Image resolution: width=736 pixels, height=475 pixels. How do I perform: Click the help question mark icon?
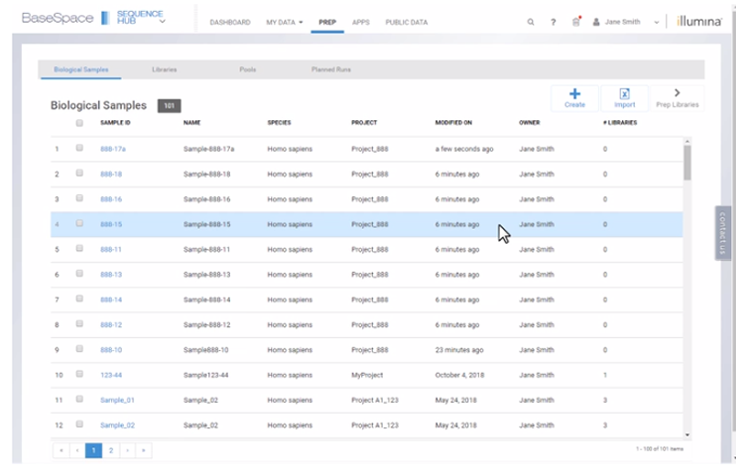click(x=553, y=22)
